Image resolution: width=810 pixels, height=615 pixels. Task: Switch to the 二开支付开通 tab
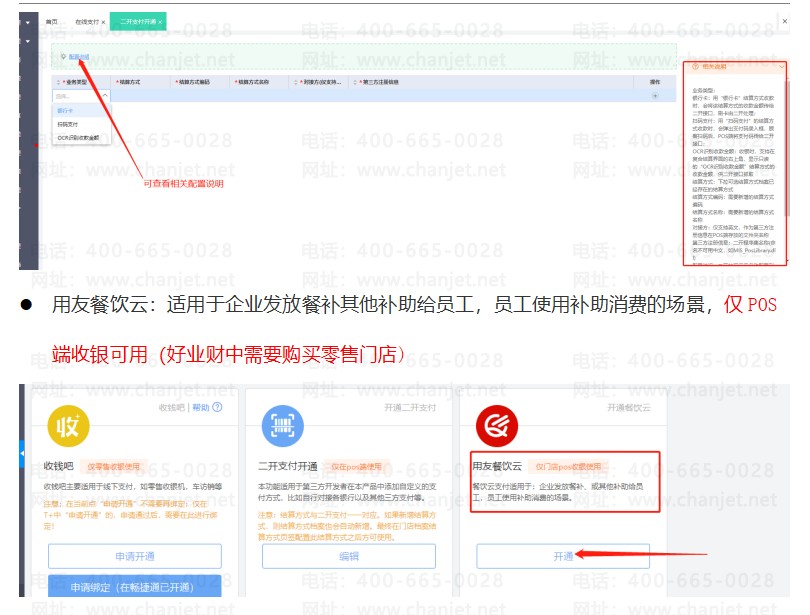[x=138, y=22]
